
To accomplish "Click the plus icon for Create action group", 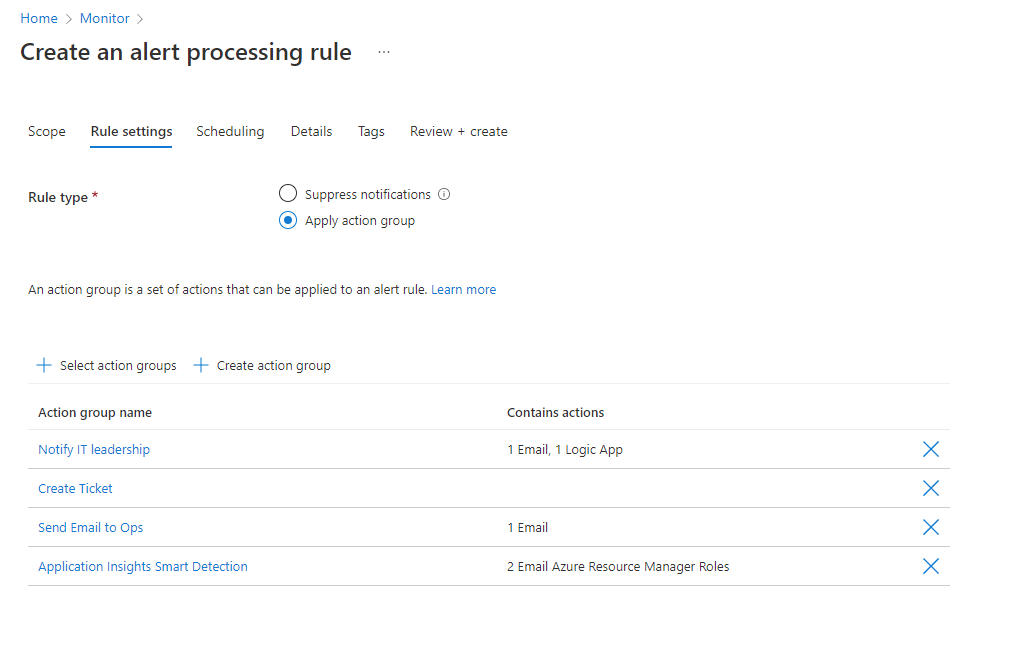I will [201, 365].
